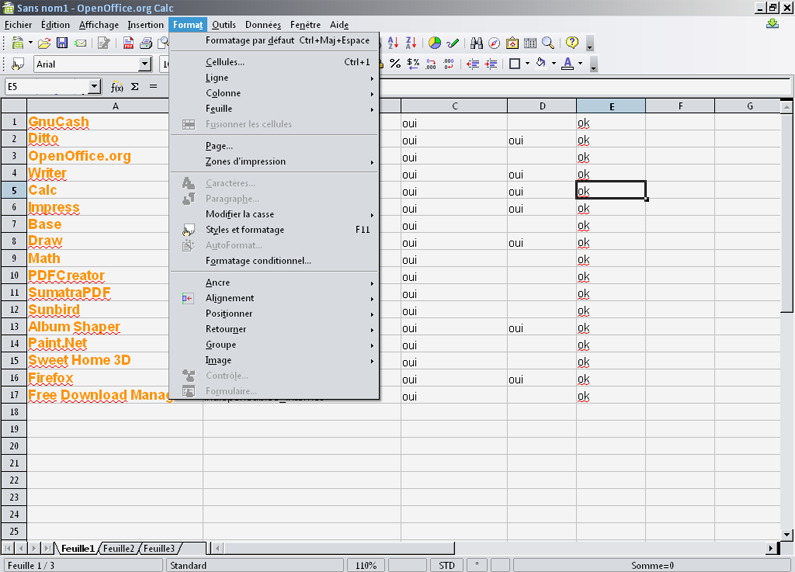Increase indent icon
795x572 pixels.
[x=491, y=64]
